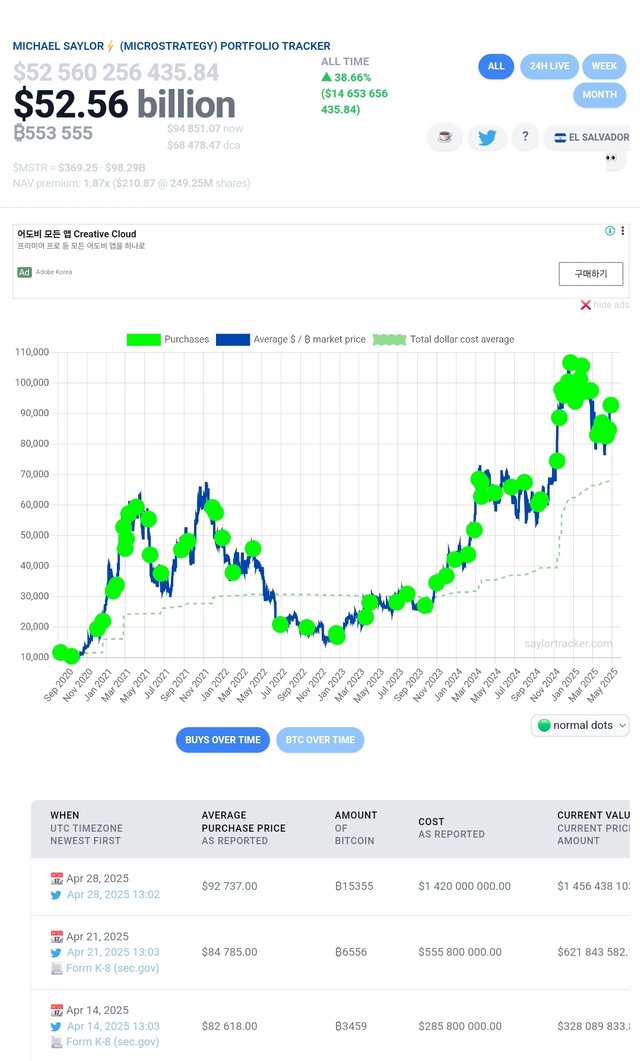The width and height of the screenshot is (640, 1061).
Task: Toggle the Purchases legend swatch
Action: (x=143, y=340)
